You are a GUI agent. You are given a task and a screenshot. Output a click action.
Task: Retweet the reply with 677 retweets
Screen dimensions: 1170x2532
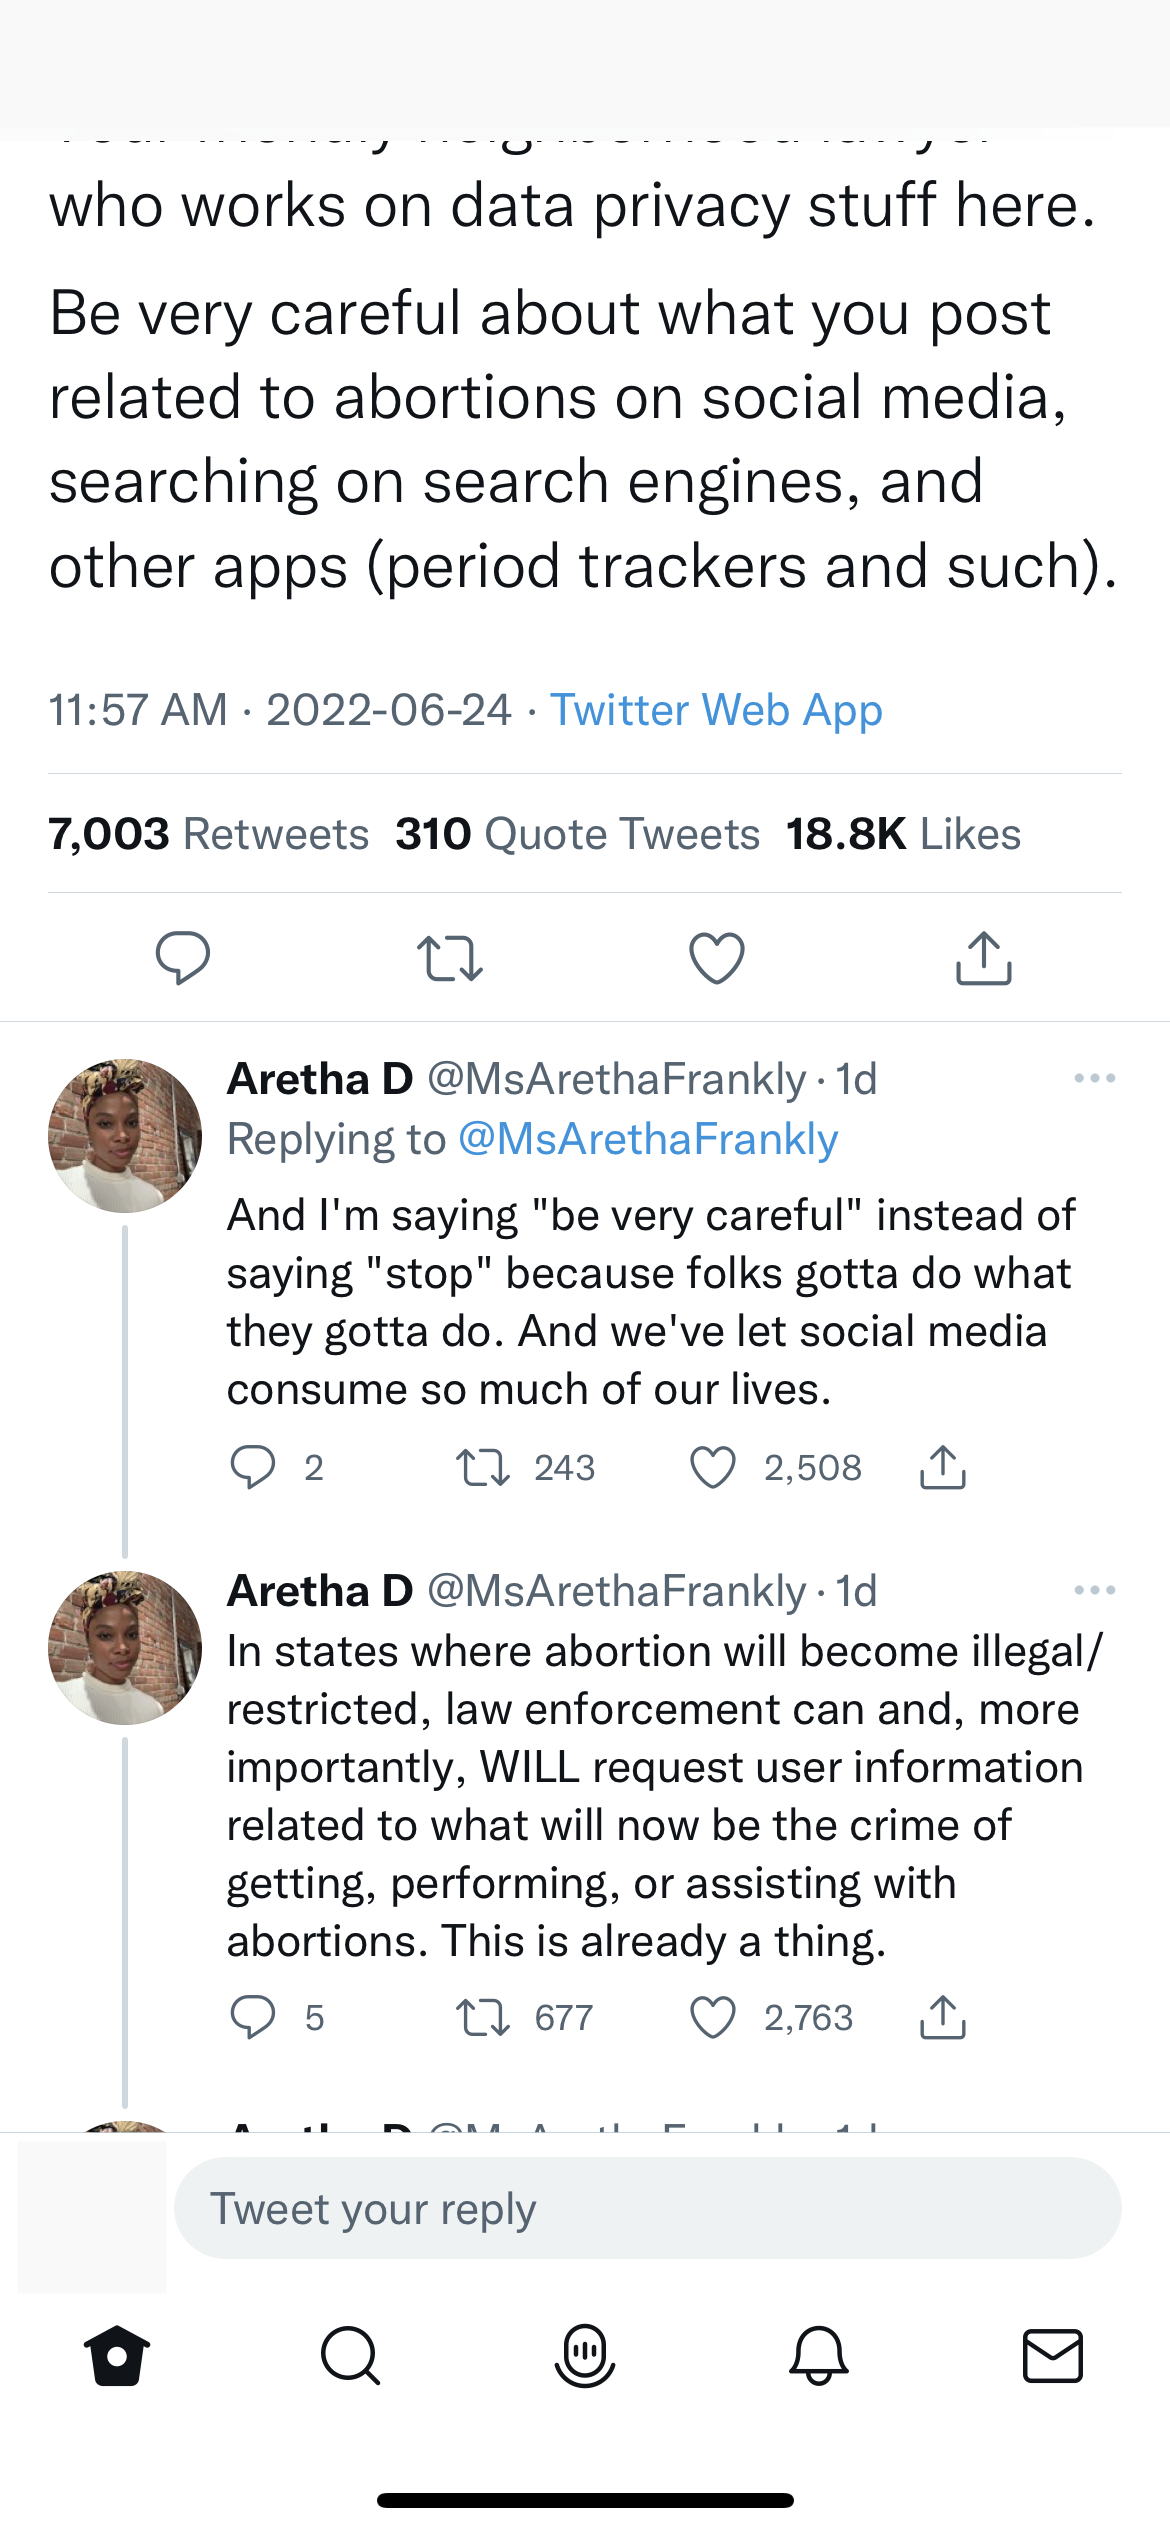(483, 2018)
